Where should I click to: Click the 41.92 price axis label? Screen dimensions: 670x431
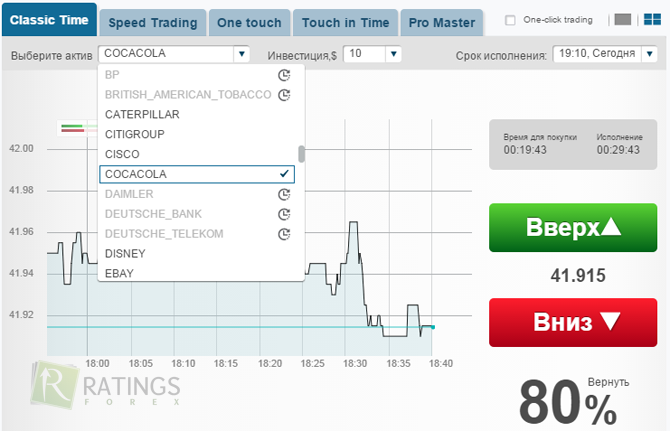tap(21, 315)
